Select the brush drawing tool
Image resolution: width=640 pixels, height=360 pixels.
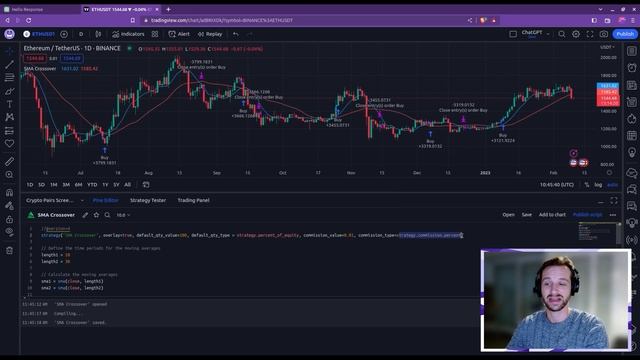tap(9, 91)
